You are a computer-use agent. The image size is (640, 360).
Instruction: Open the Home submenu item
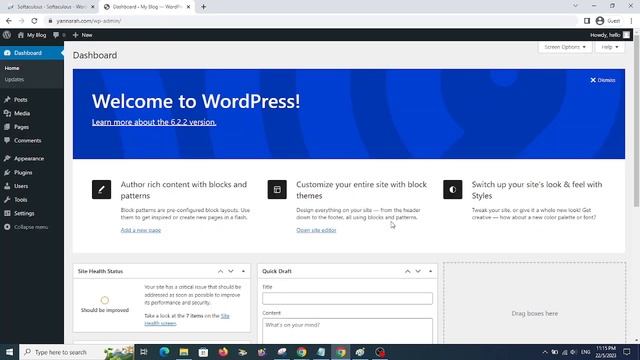(x=12, y=68)
